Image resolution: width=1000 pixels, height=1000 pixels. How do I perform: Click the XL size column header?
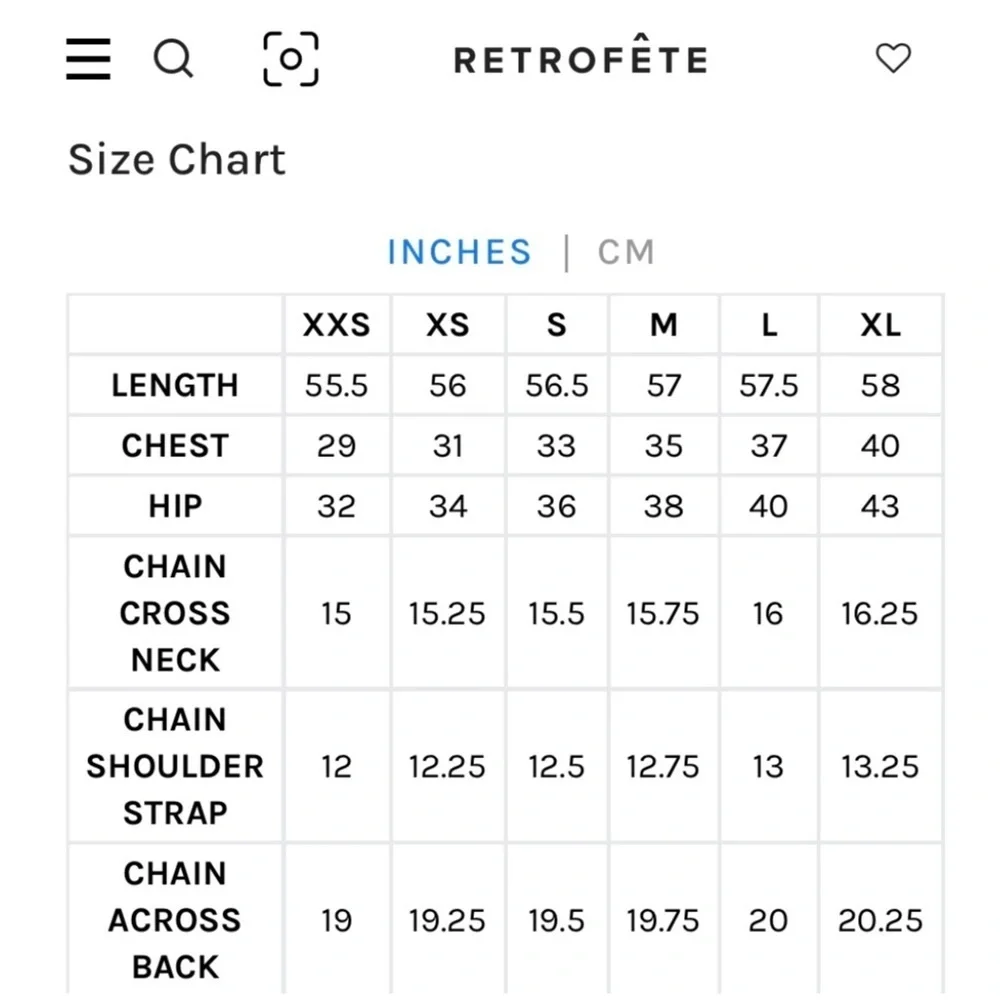click(x=880, y=325)
